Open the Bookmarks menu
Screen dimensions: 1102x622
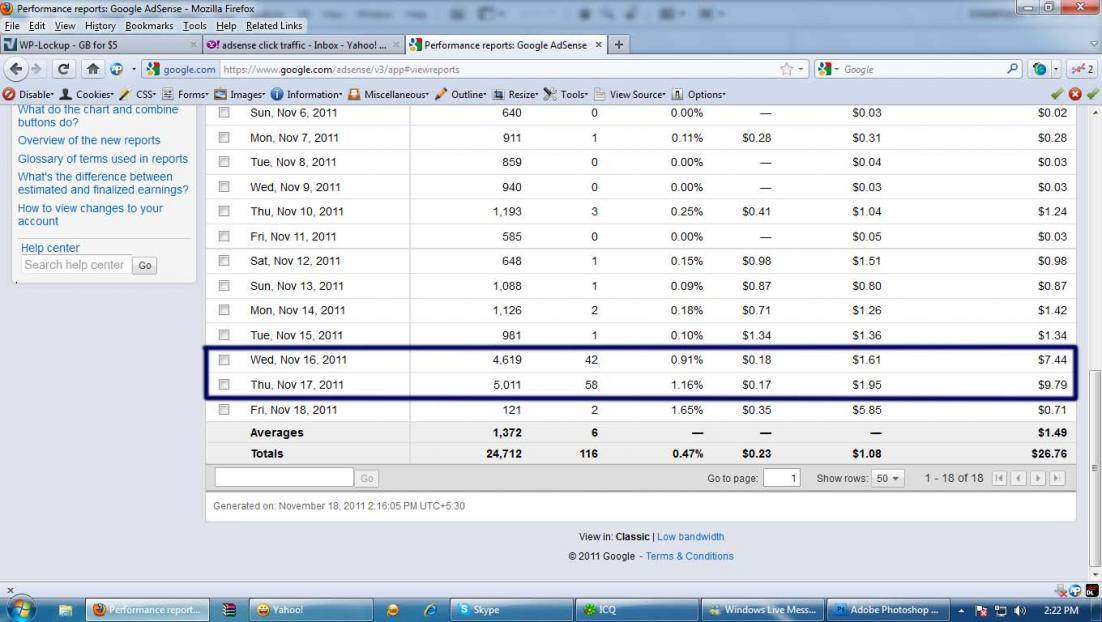pyautogui.click(x=149, y=25)
